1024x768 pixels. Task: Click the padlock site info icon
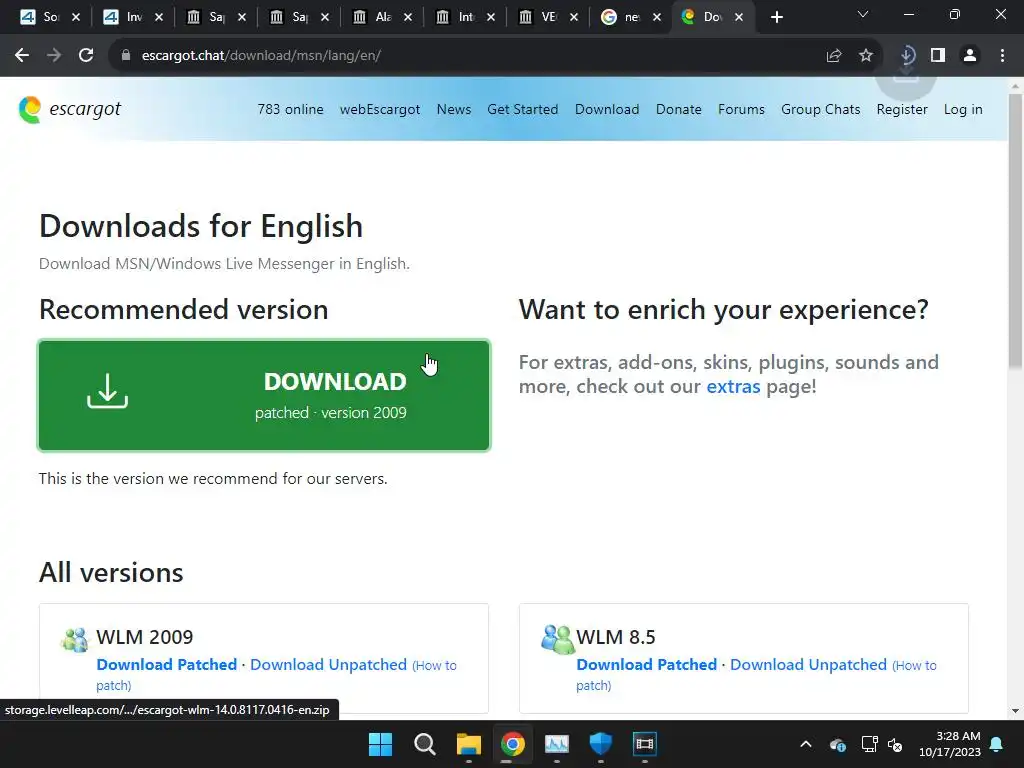[125, 56]
